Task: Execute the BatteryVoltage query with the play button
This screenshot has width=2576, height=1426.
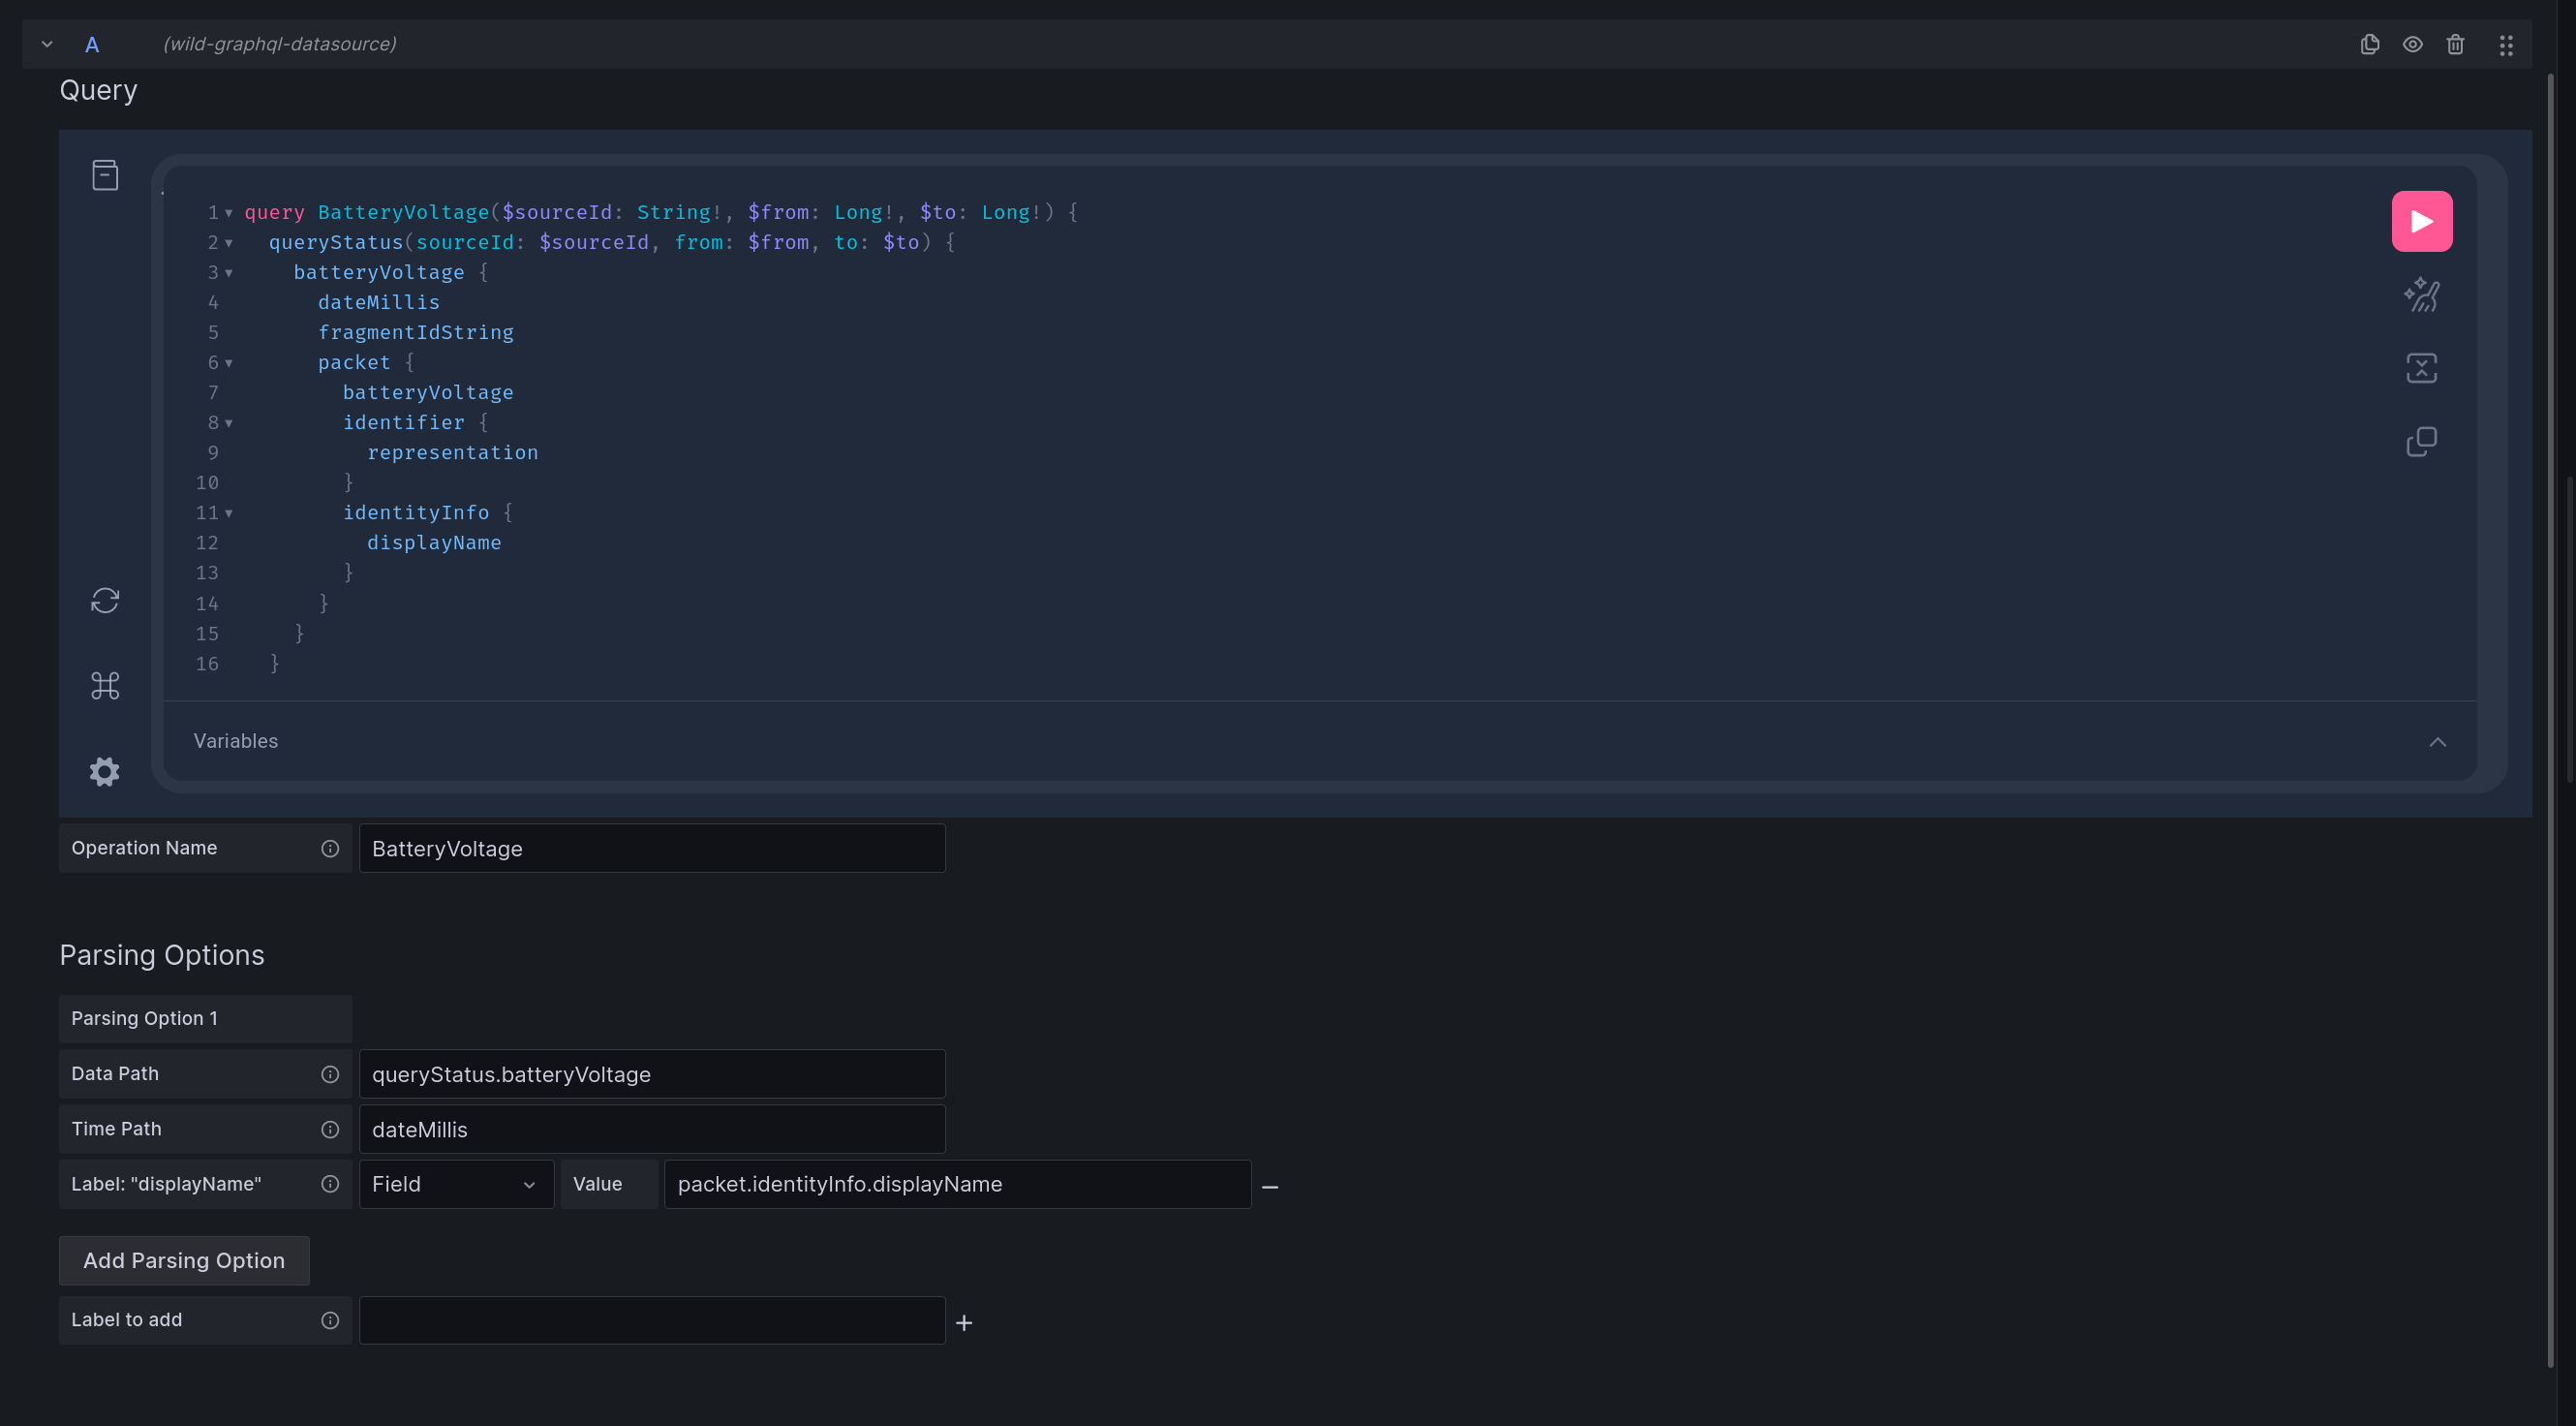Action: [2422, 220]
